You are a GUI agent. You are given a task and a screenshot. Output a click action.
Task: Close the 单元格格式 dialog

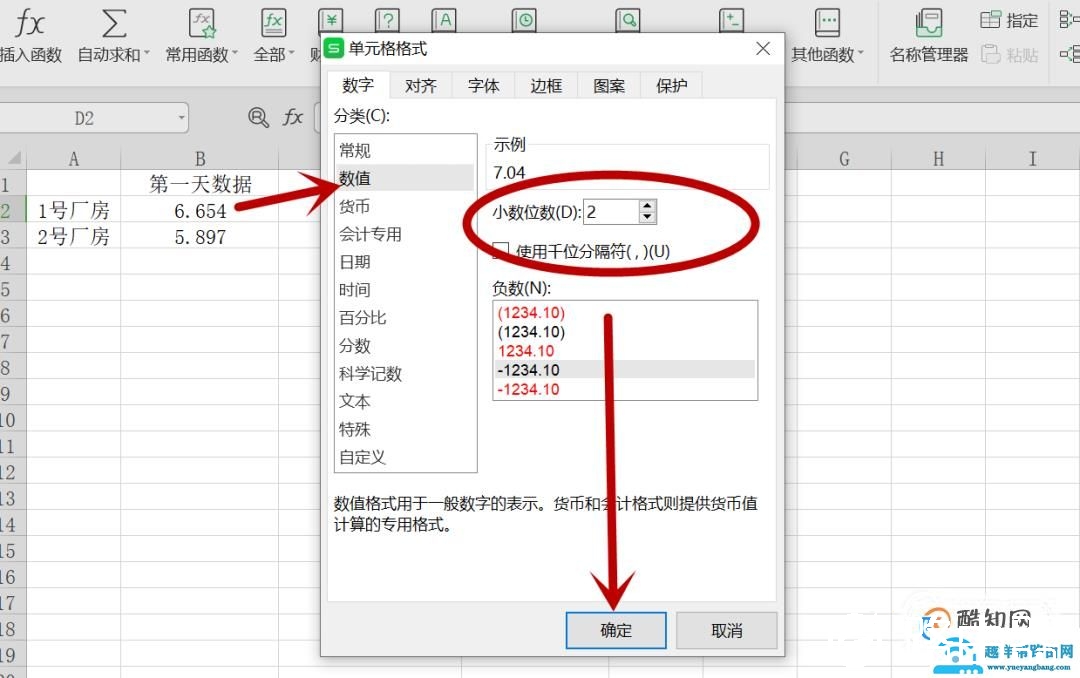click(x=762, y=49)
